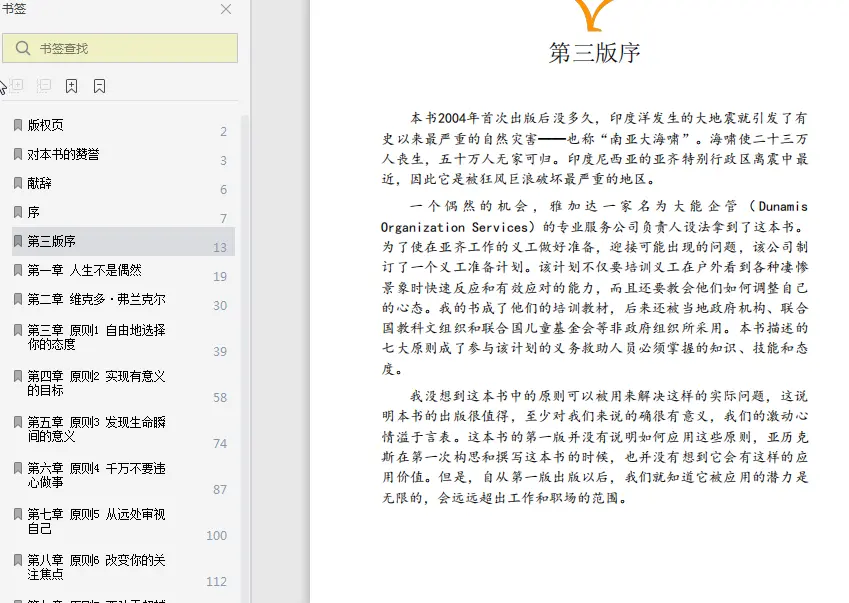Click the 第三版序 page heading

tap(595, 53)
